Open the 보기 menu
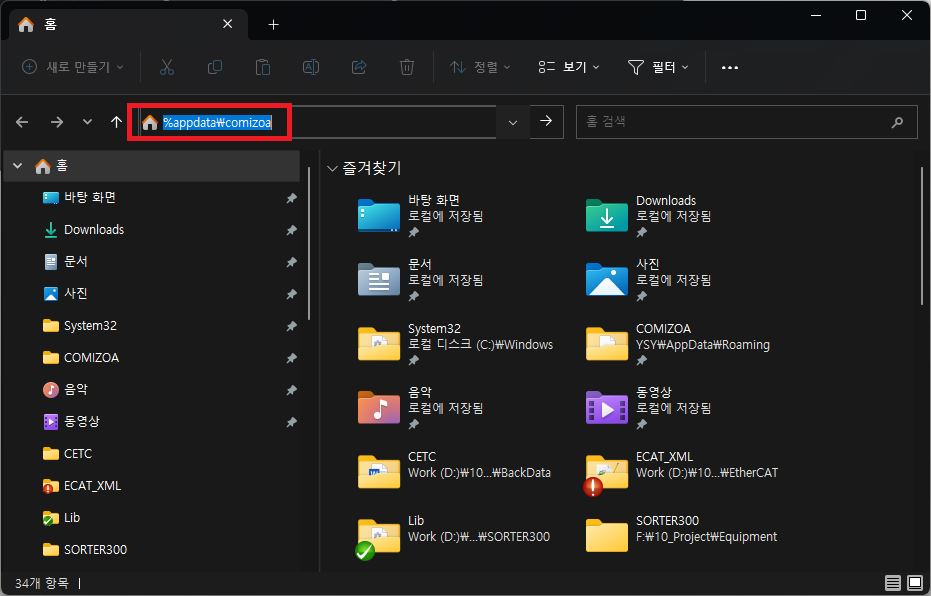The height and width of the screenshot is (596, 931). [569, 67]
